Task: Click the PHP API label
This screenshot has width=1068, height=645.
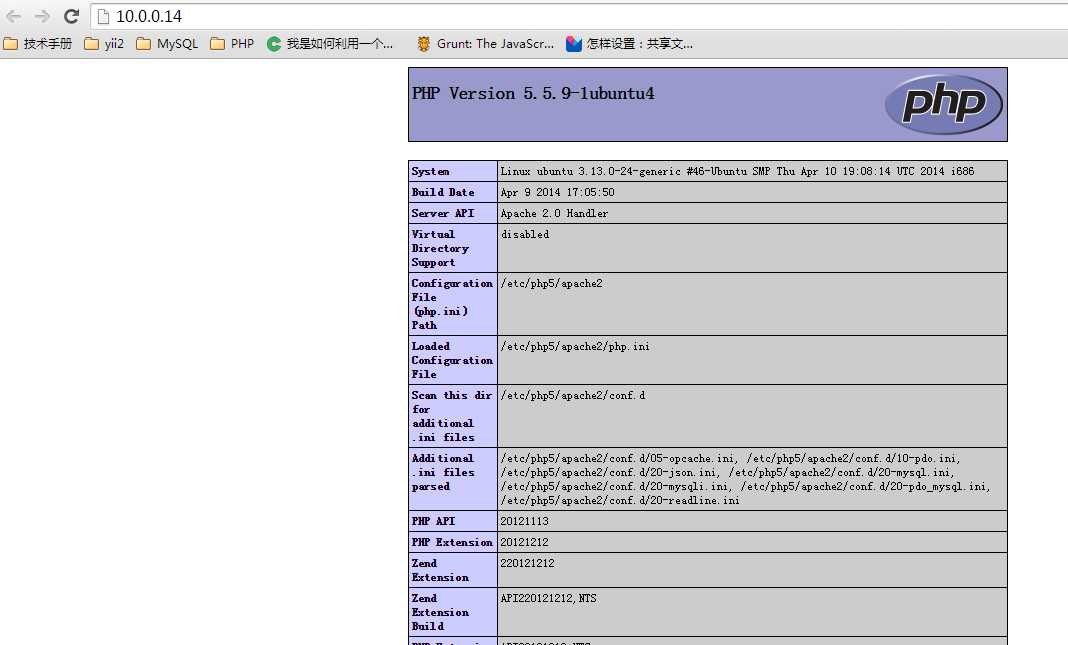Action: 433,521
